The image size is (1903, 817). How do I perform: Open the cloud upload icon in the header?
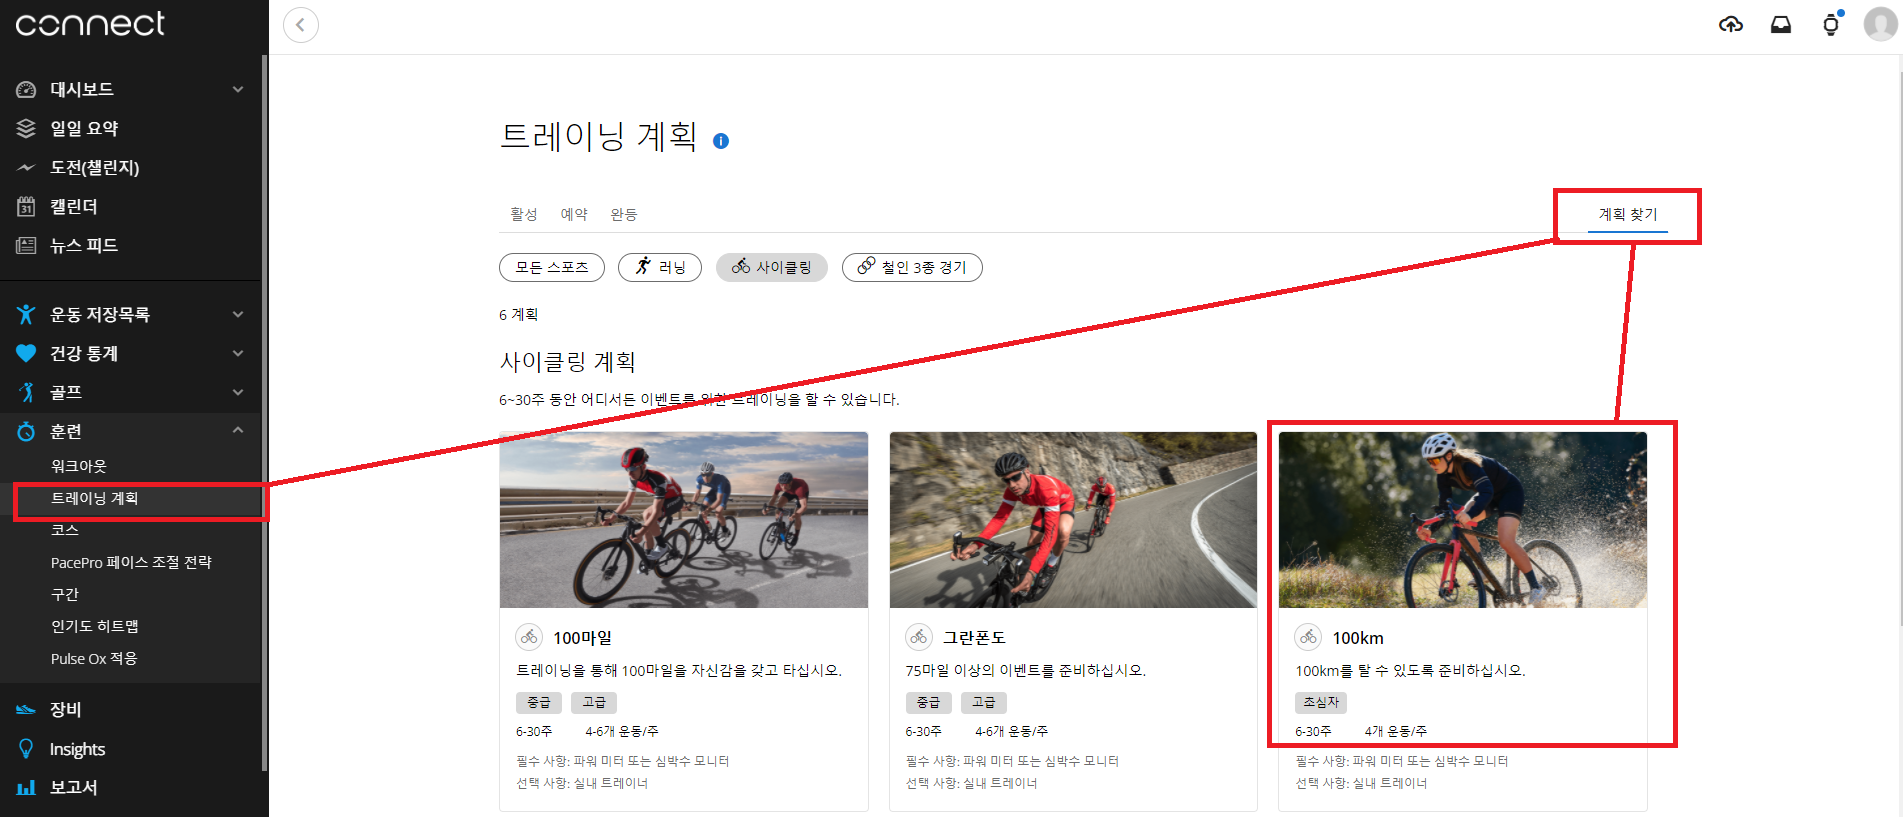tap(1731, 25)
